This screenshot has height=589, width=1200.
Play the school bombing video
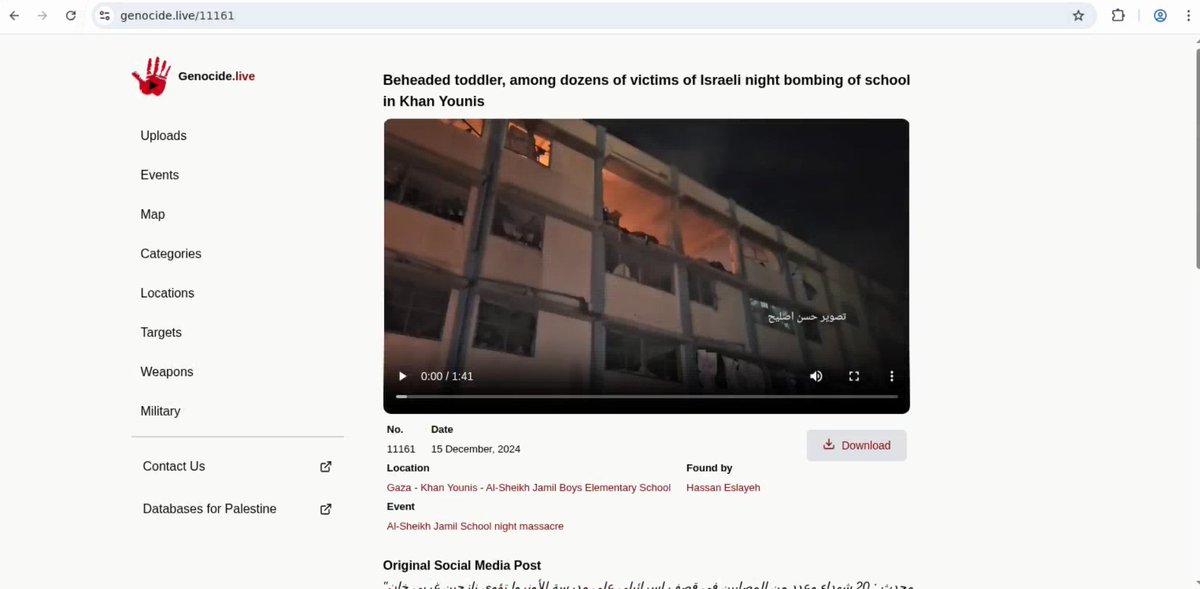pyautogui.click(x=403, y=376)
